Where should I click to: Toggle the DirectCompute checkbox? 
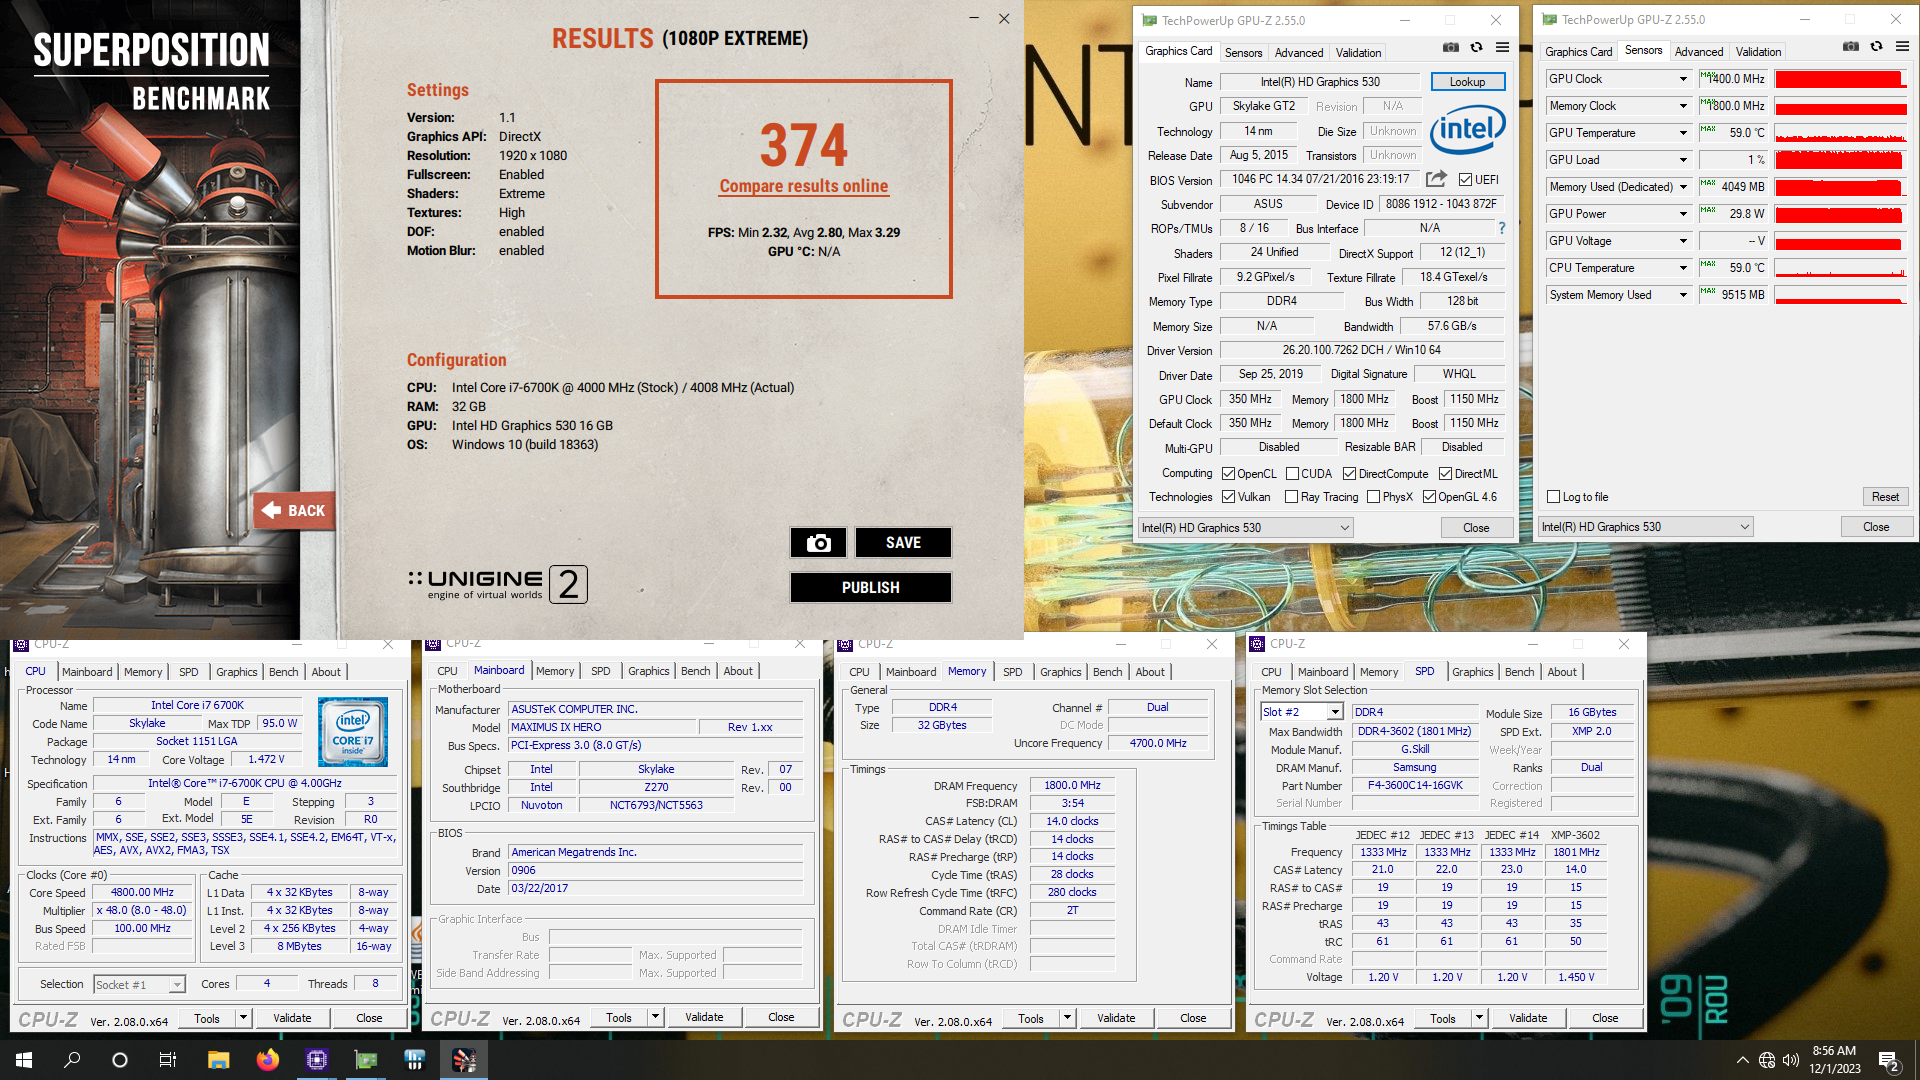1349,474
